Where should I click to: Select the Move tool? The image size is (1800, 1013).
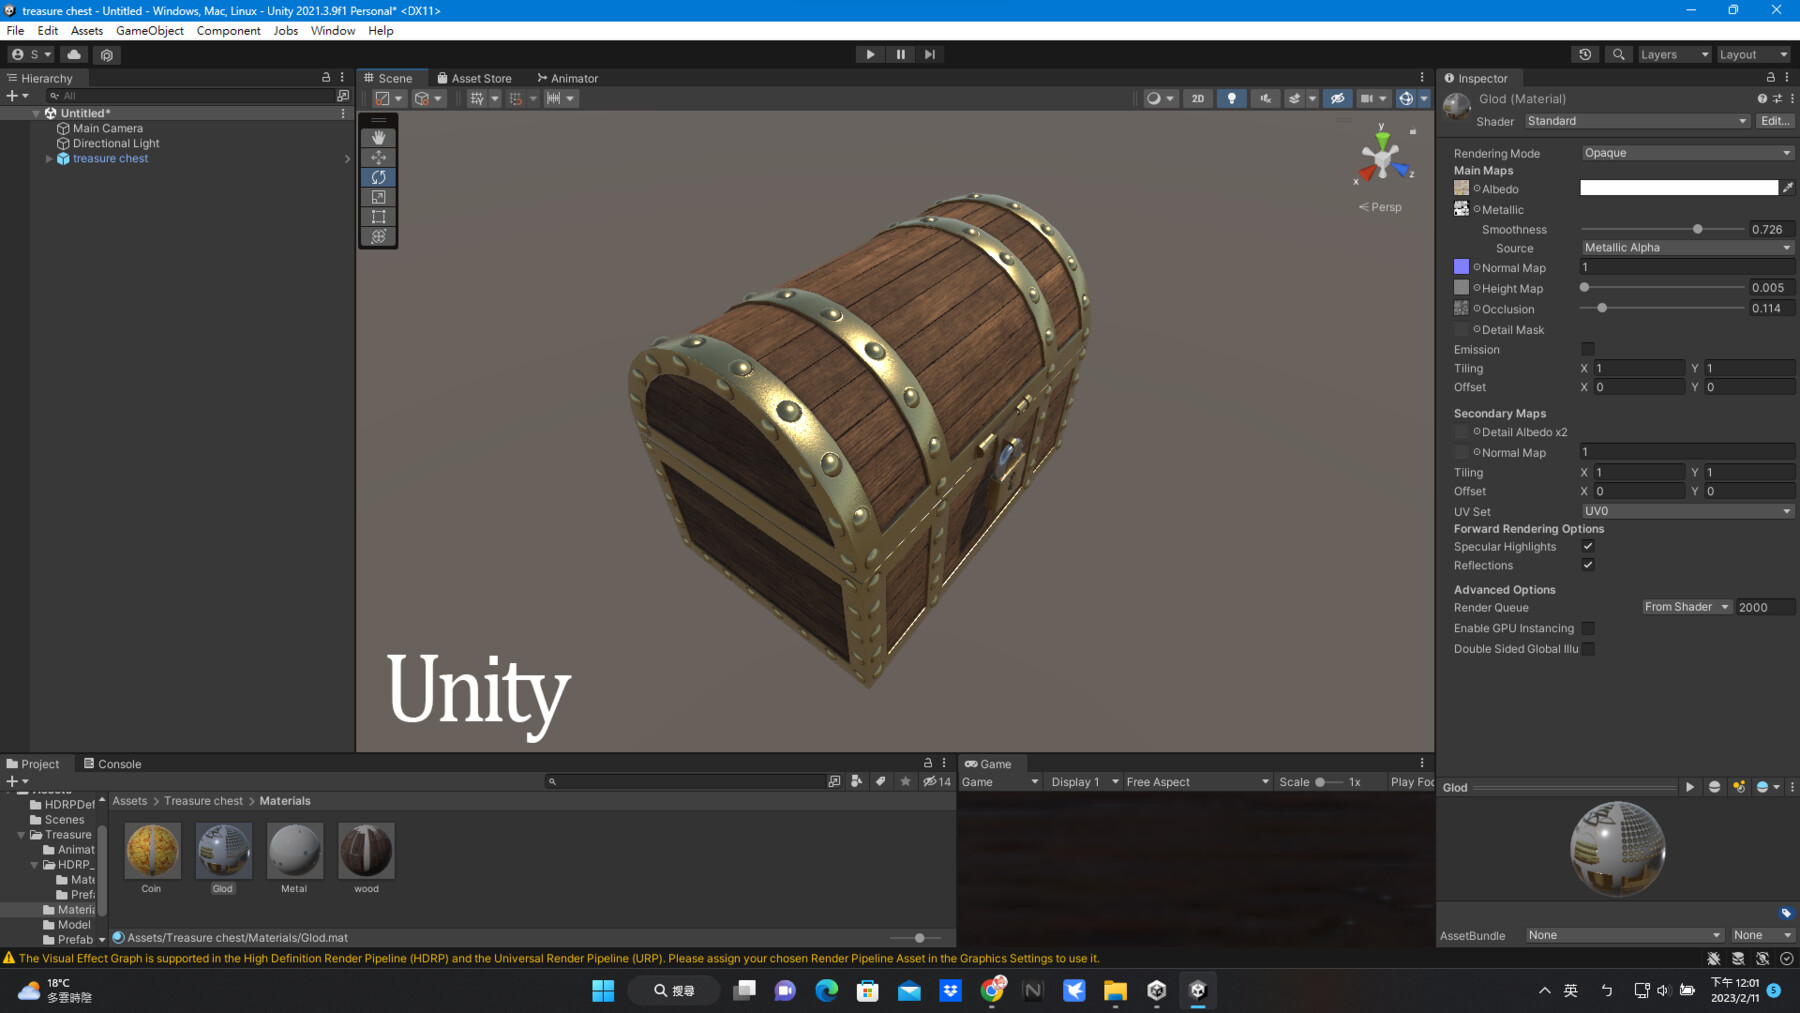379,157
